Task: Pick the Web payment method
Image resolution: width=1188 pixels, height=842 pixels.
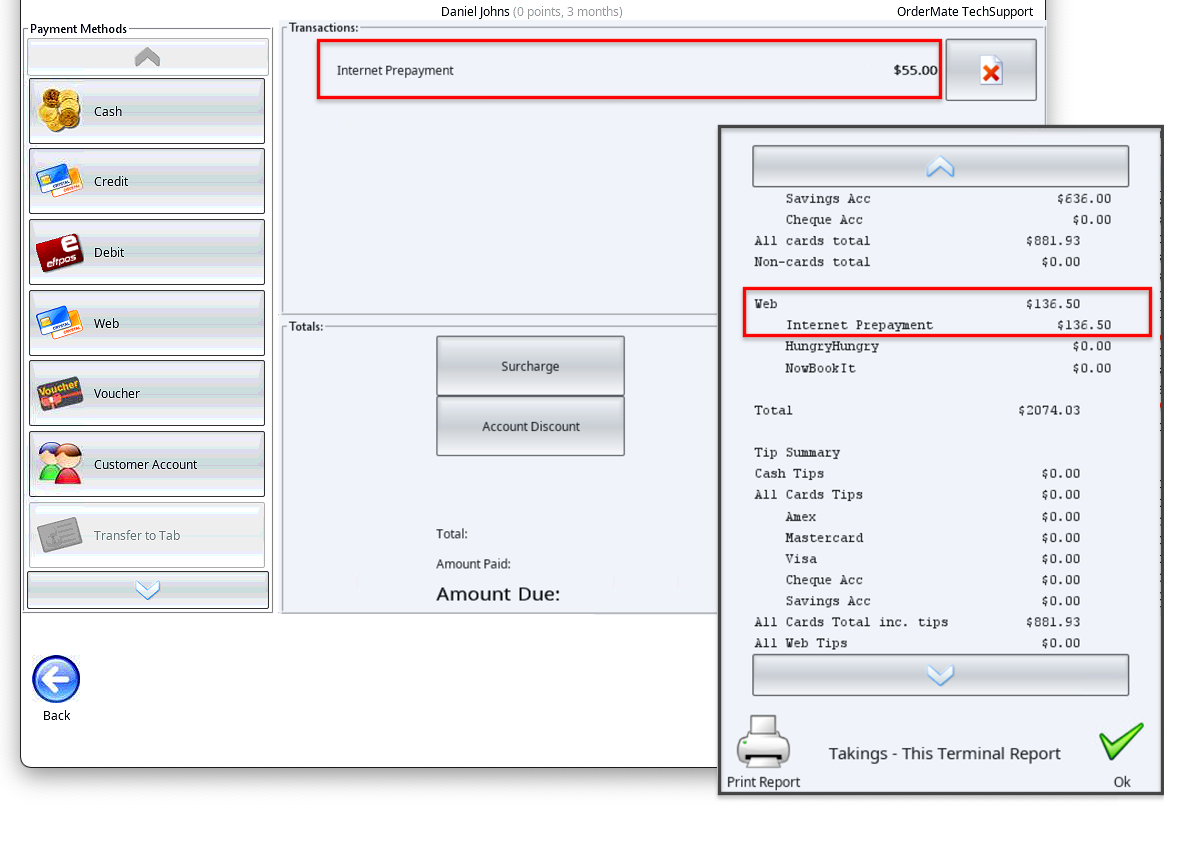Action: click(x=147, y=323)
